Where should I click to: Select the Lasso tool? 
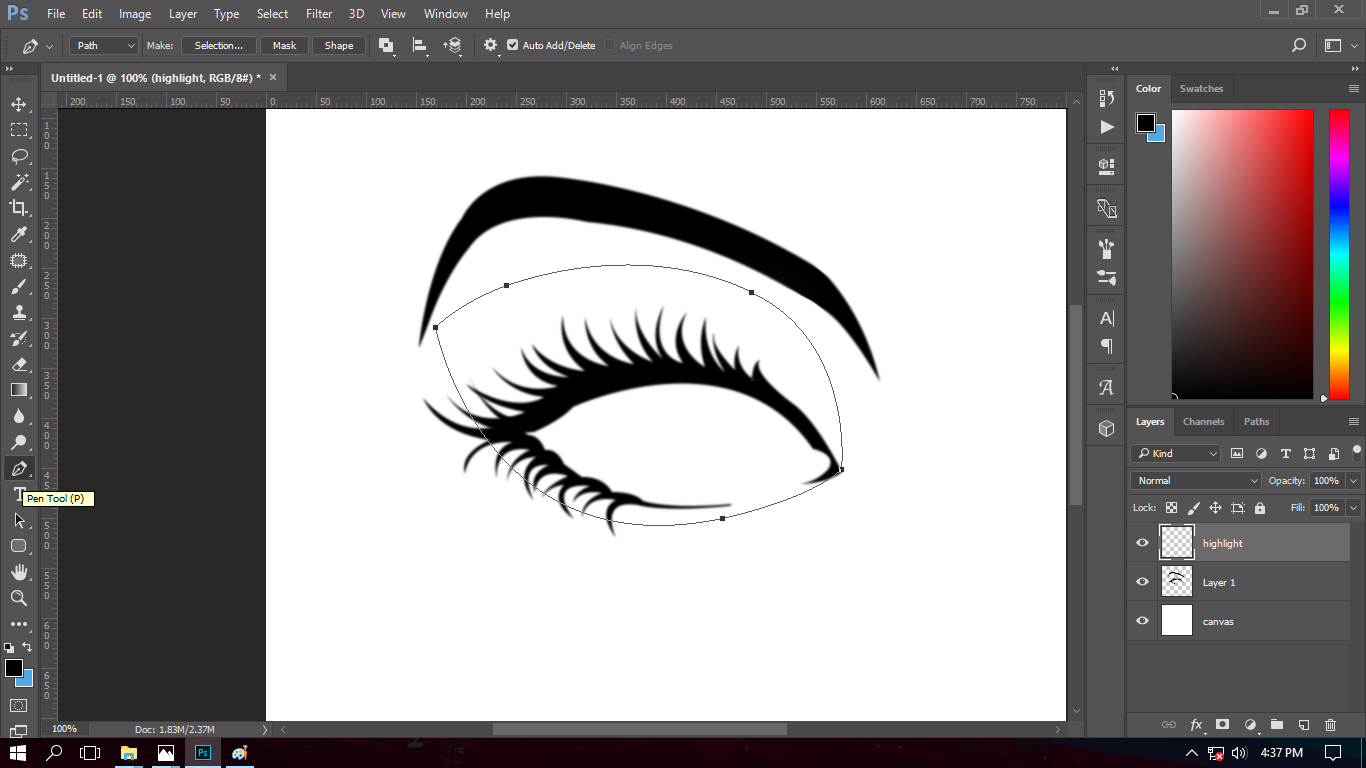18,156
